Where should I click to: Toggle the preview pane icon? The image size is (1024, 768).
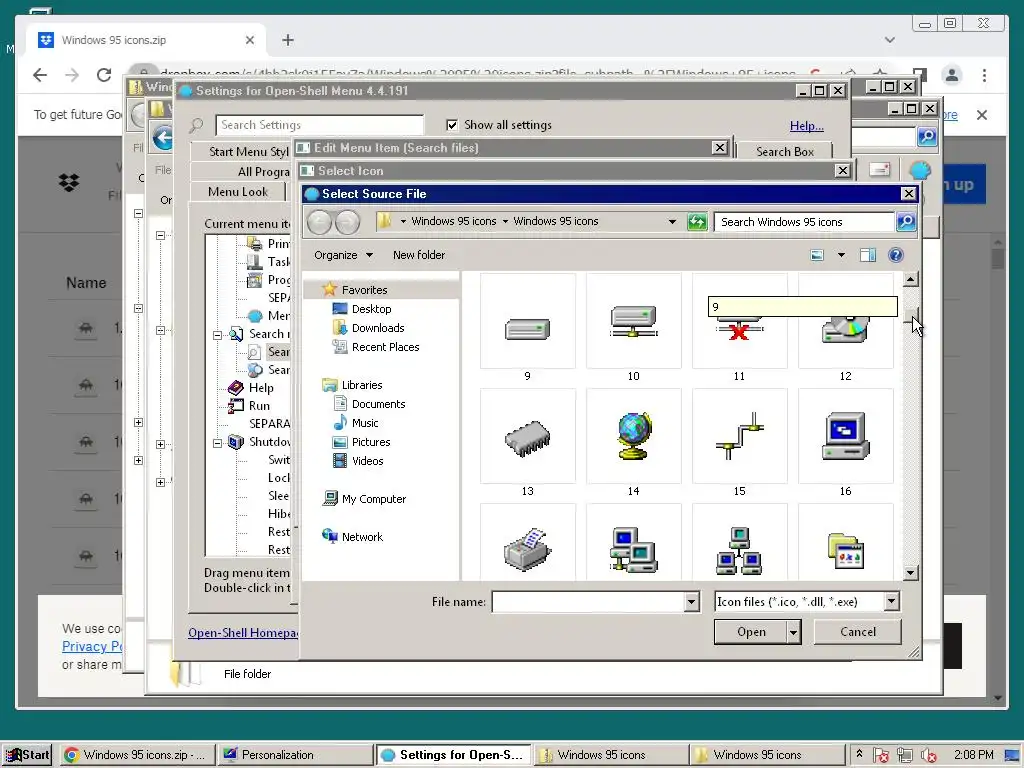(868, 255)
